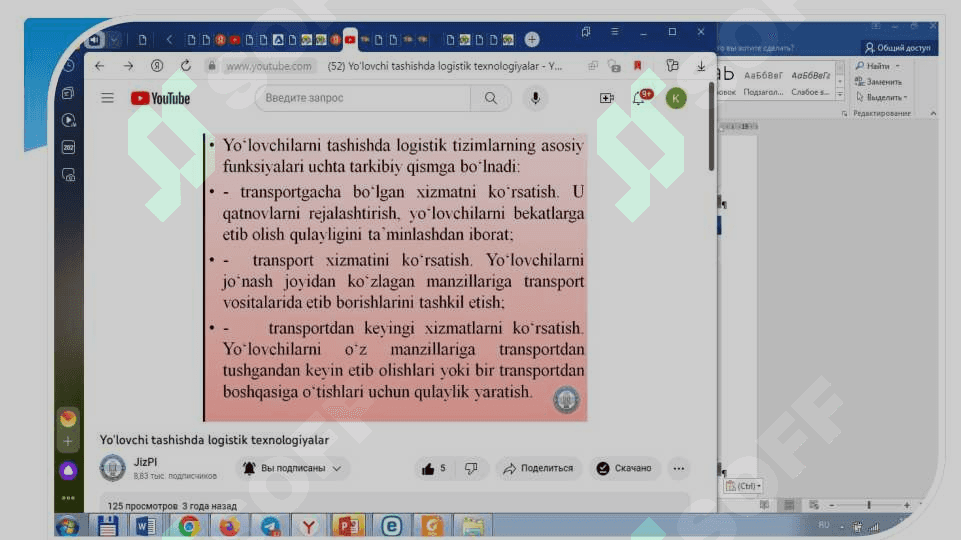Screen dimensions: 961x540
Task: Click the YouTube search box
Action: pyautogui.click(x=363, y=98)
